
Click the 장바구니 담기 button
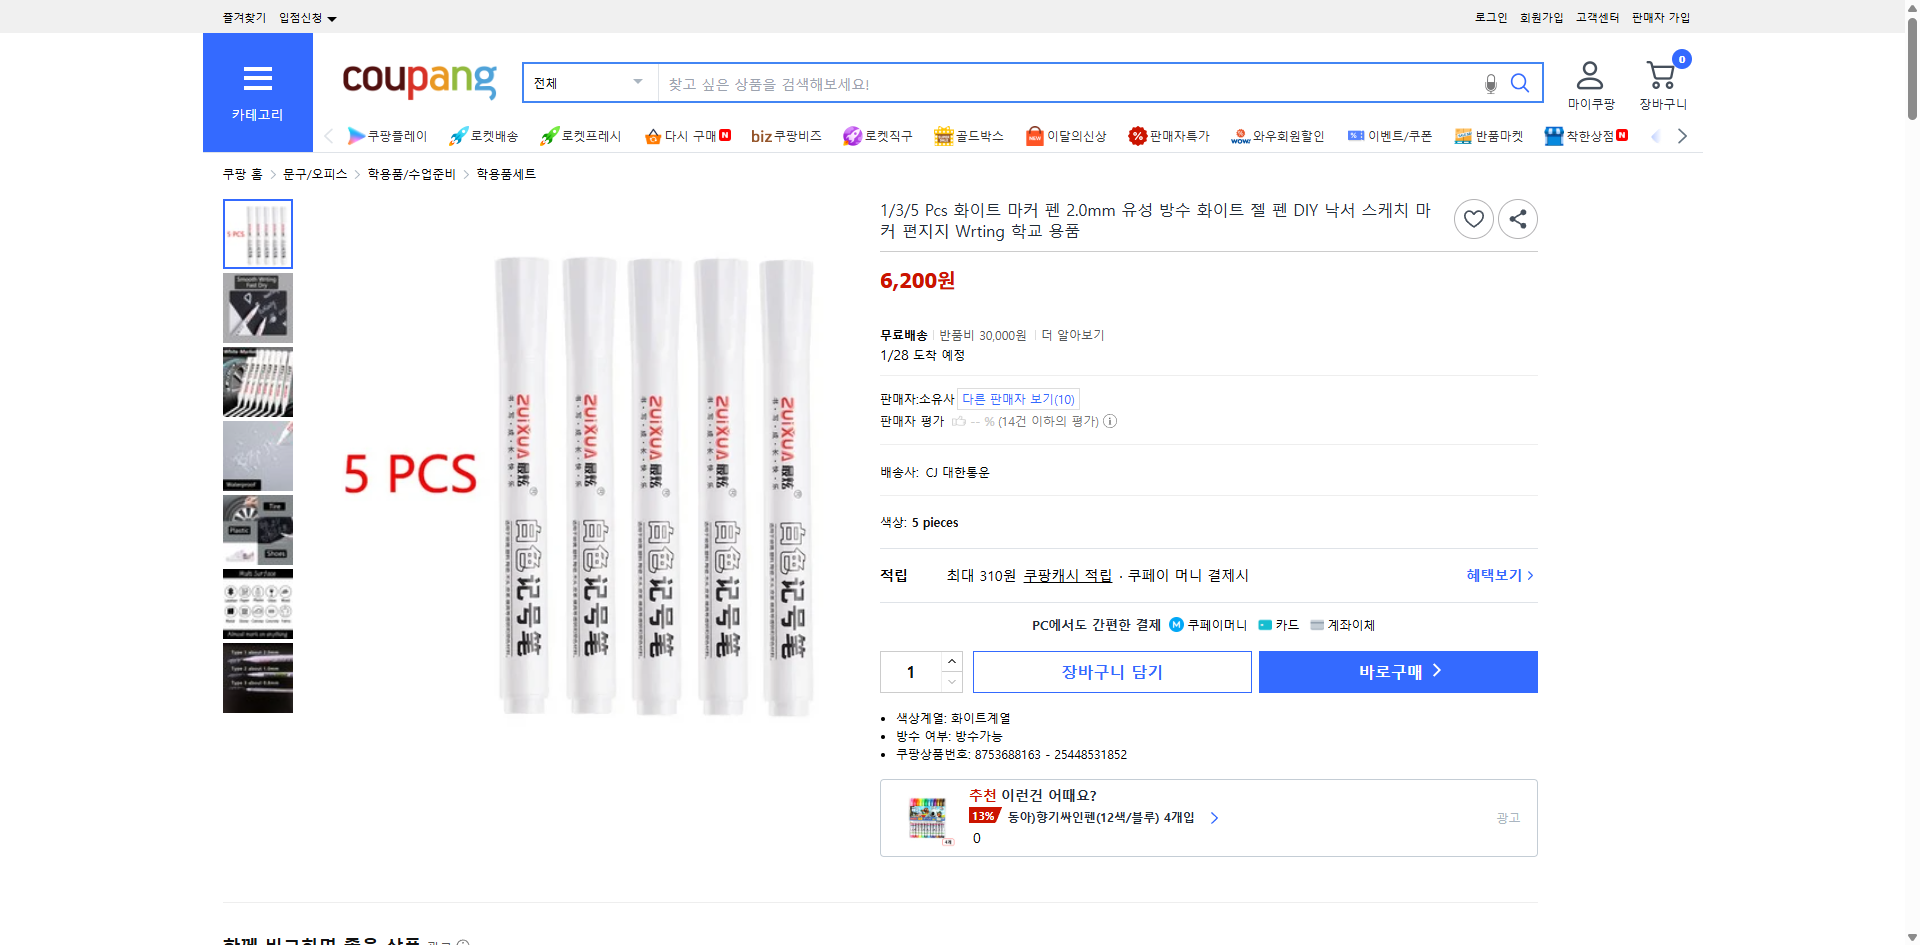[1111, 671]
